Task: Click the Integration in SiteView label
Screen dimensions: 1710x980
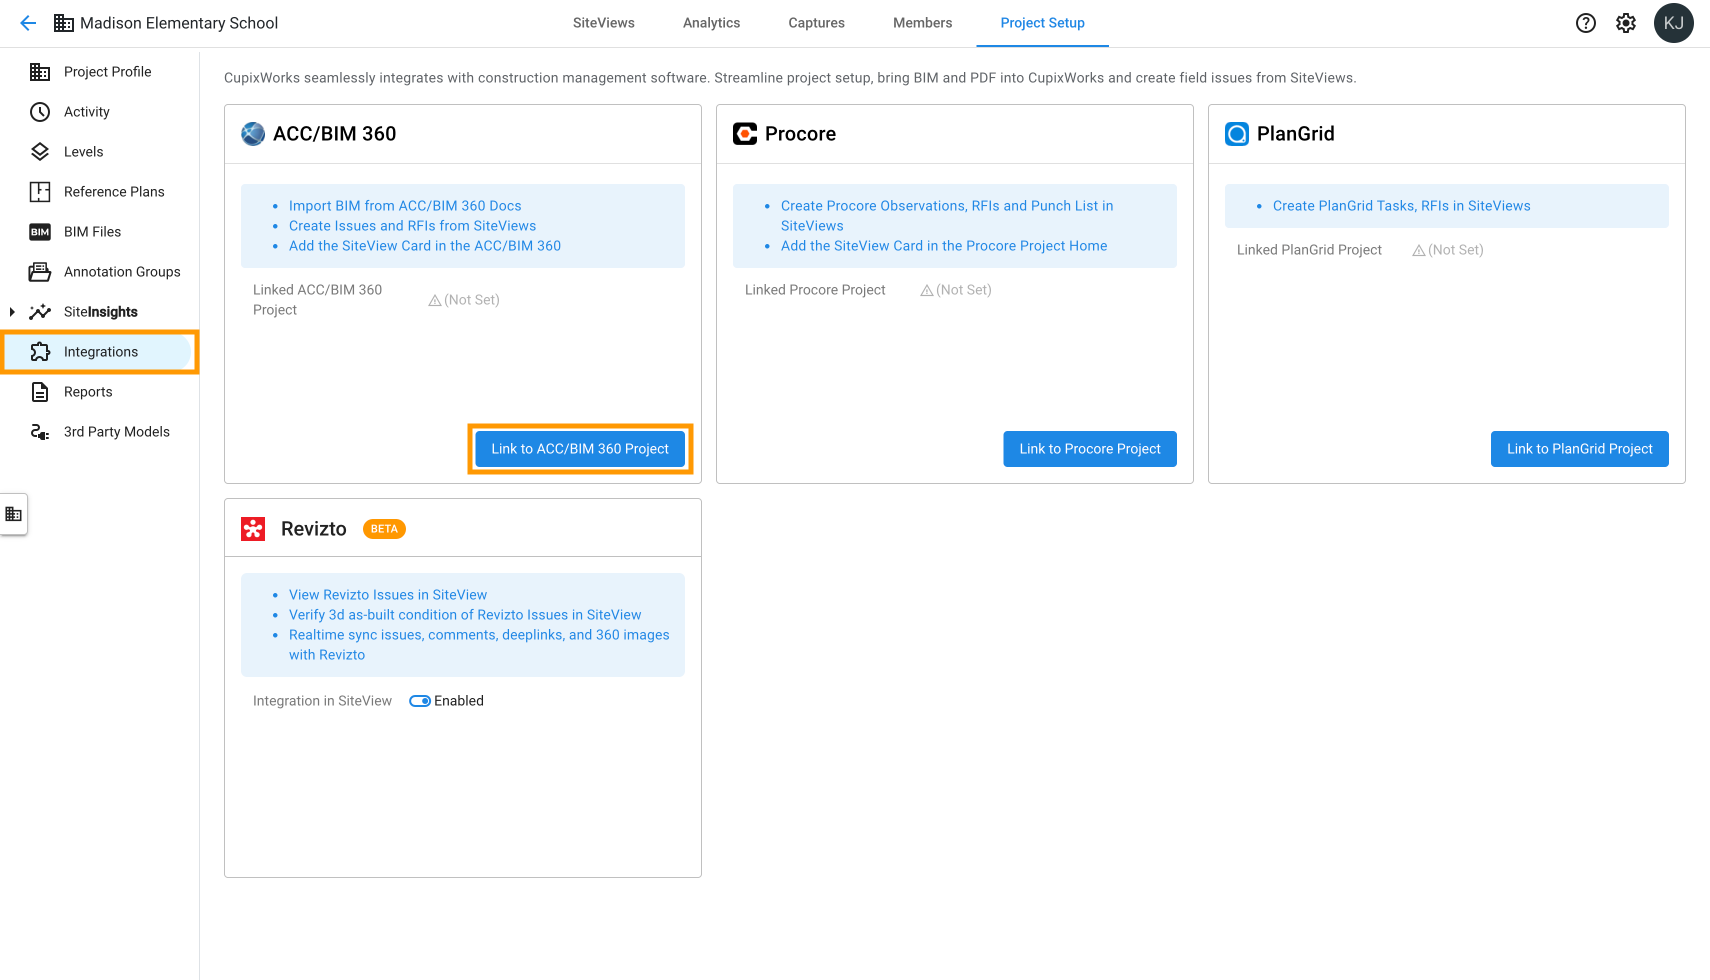Action: click(x=322, y=701)
